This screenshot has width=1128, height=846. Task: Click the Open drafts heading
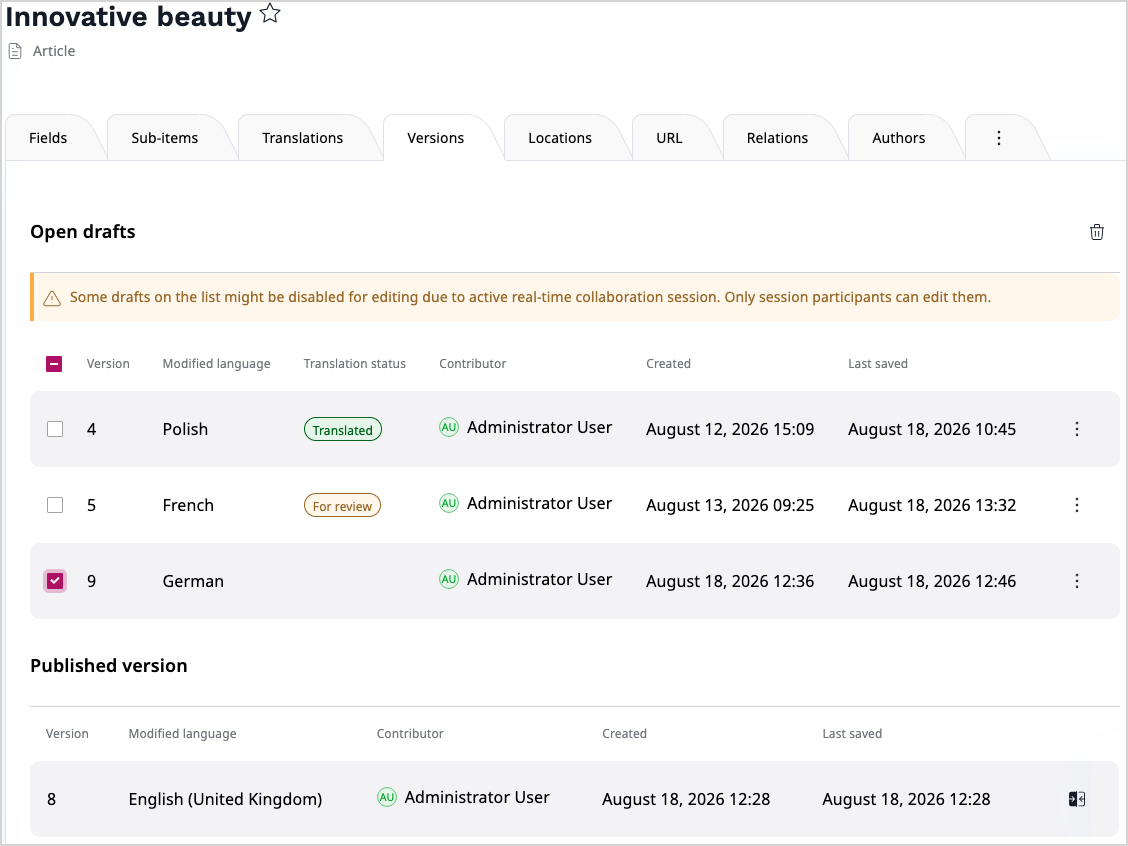point(83,232)
